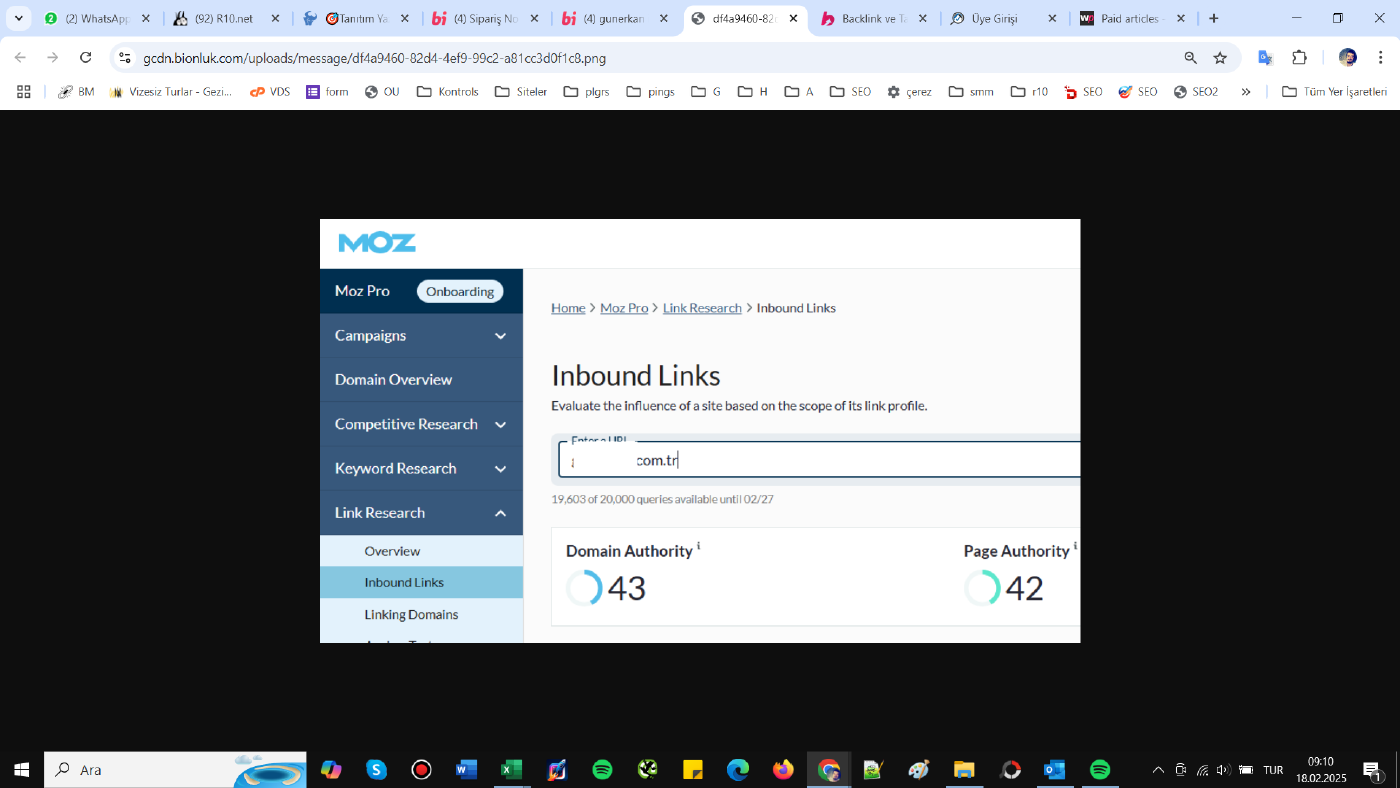Expand the tab search dropdown arrow
This screenshot has width=1400, height=788.
pyautogui.click(x=18, y=18)
